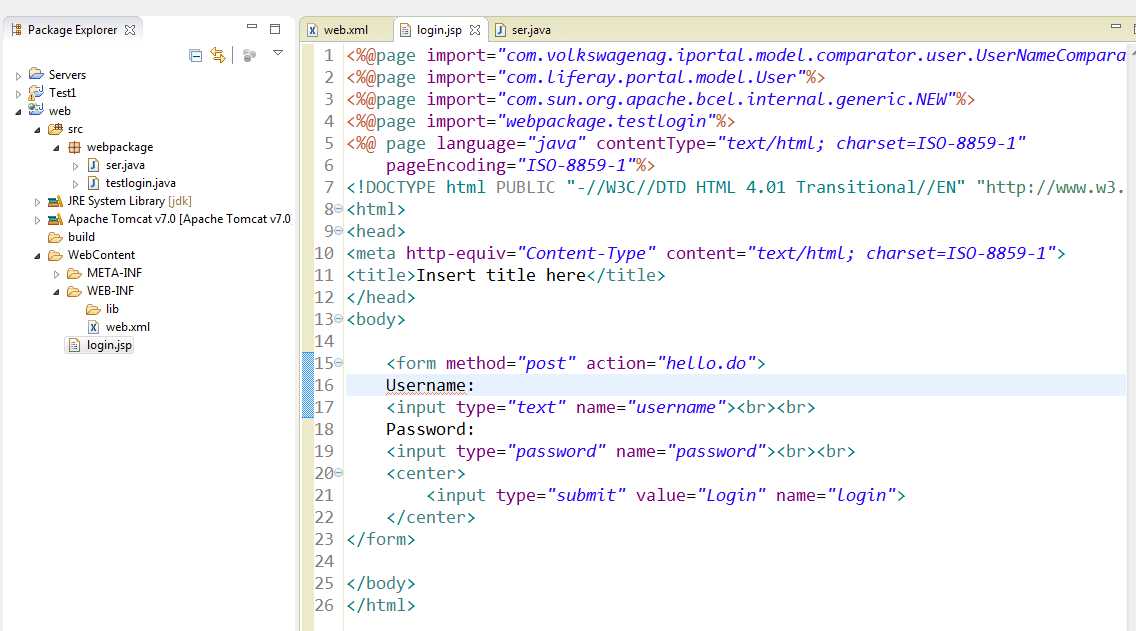This screenshot has width=1136, height=631.
Task: Click the "hello.do" action value
Action: click(706, 363)
